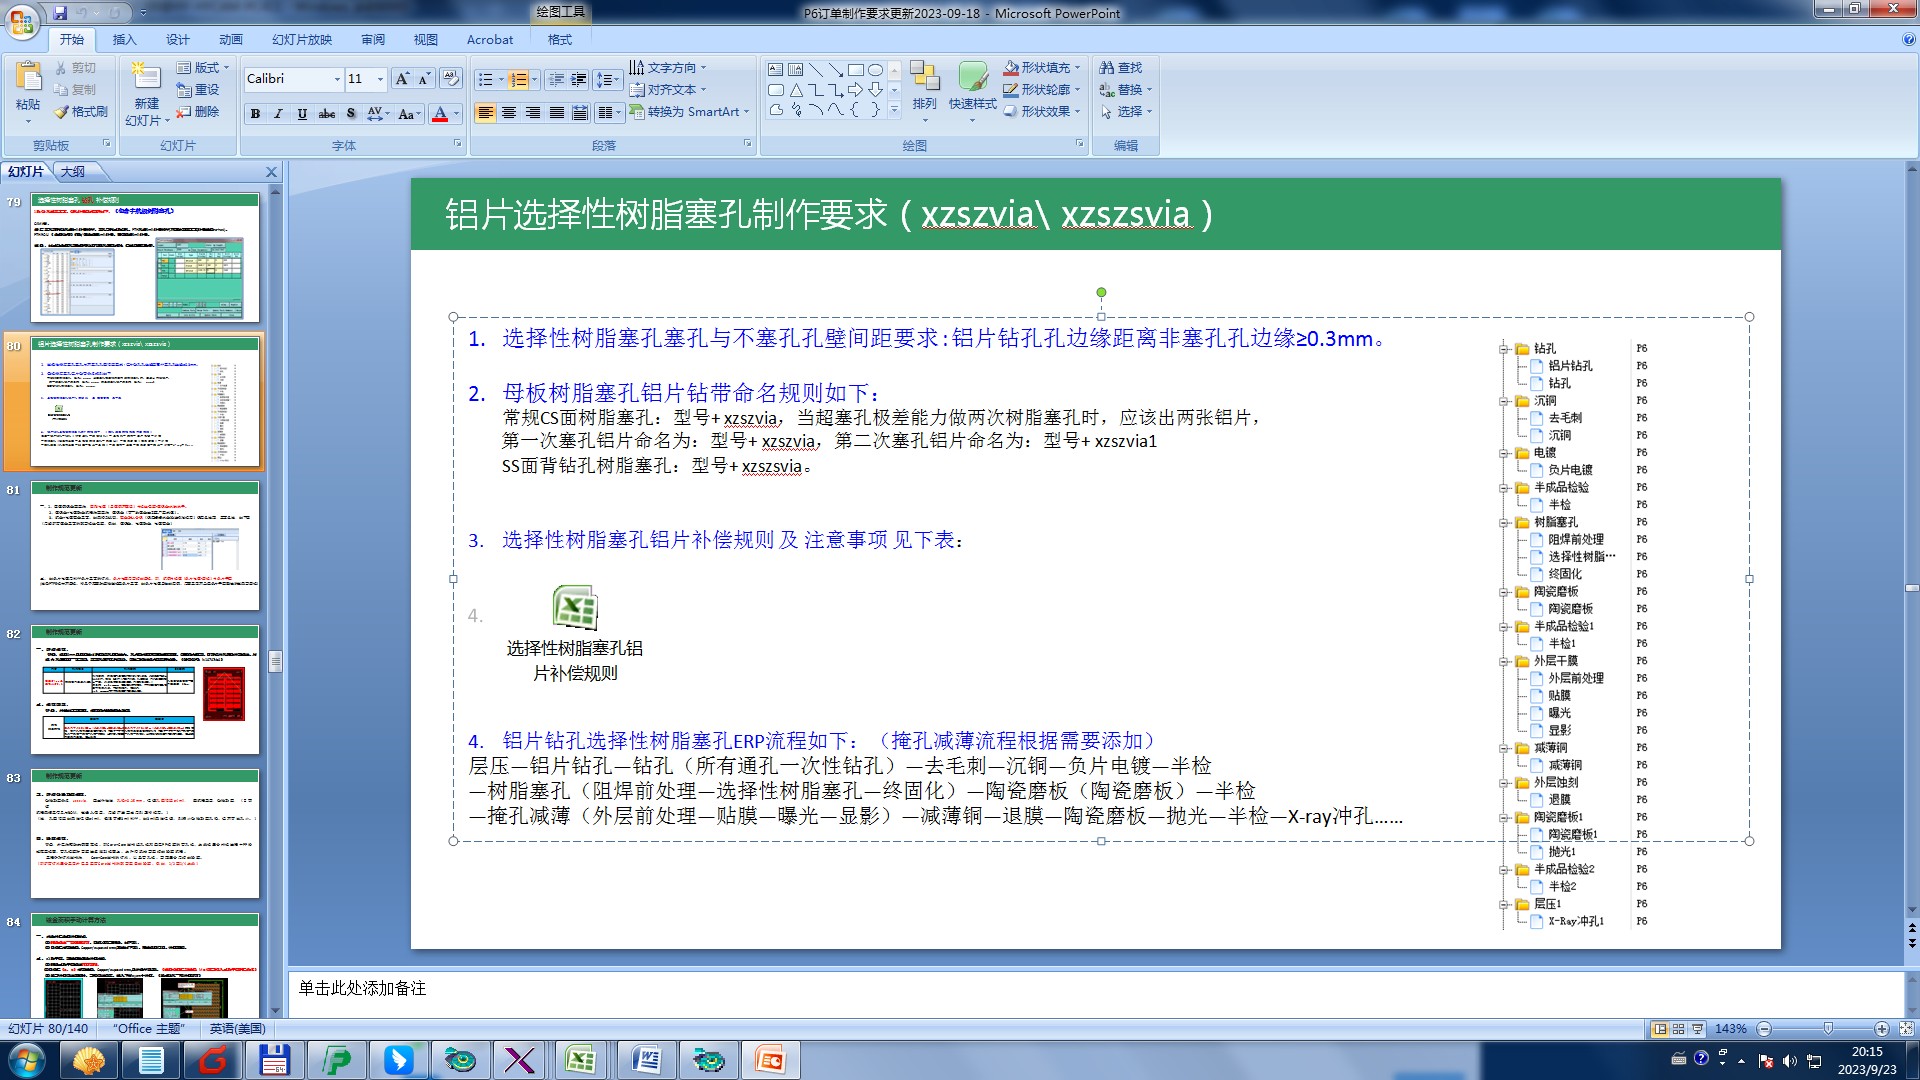
Task: Click the font color red swatch button
Action: [440, 114]
